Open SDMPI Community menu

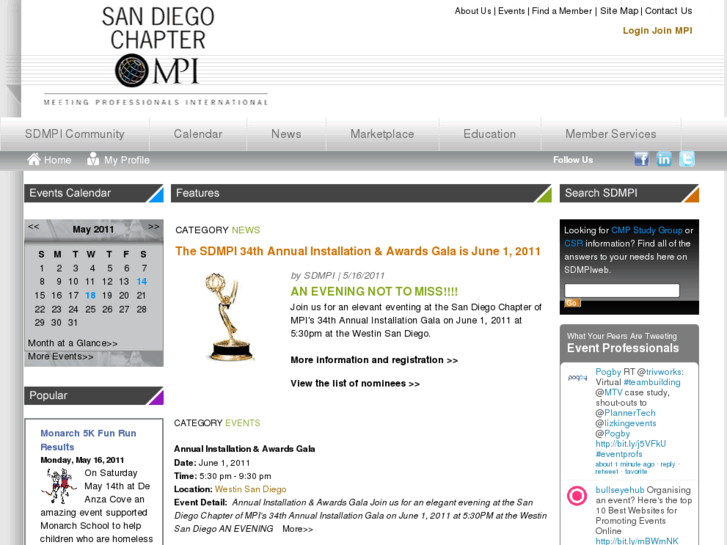click(x=75, y=134)
